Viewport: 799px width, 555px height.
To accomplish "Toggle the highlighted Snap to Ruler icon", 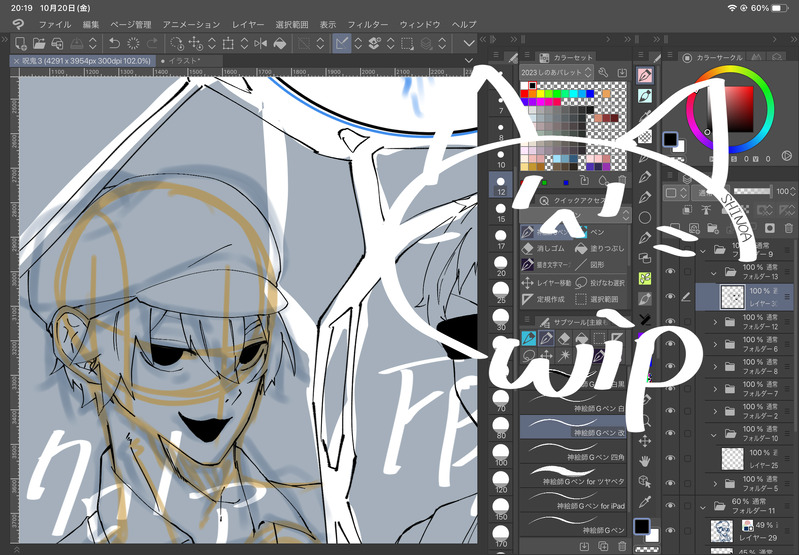I will pos(342,43).
